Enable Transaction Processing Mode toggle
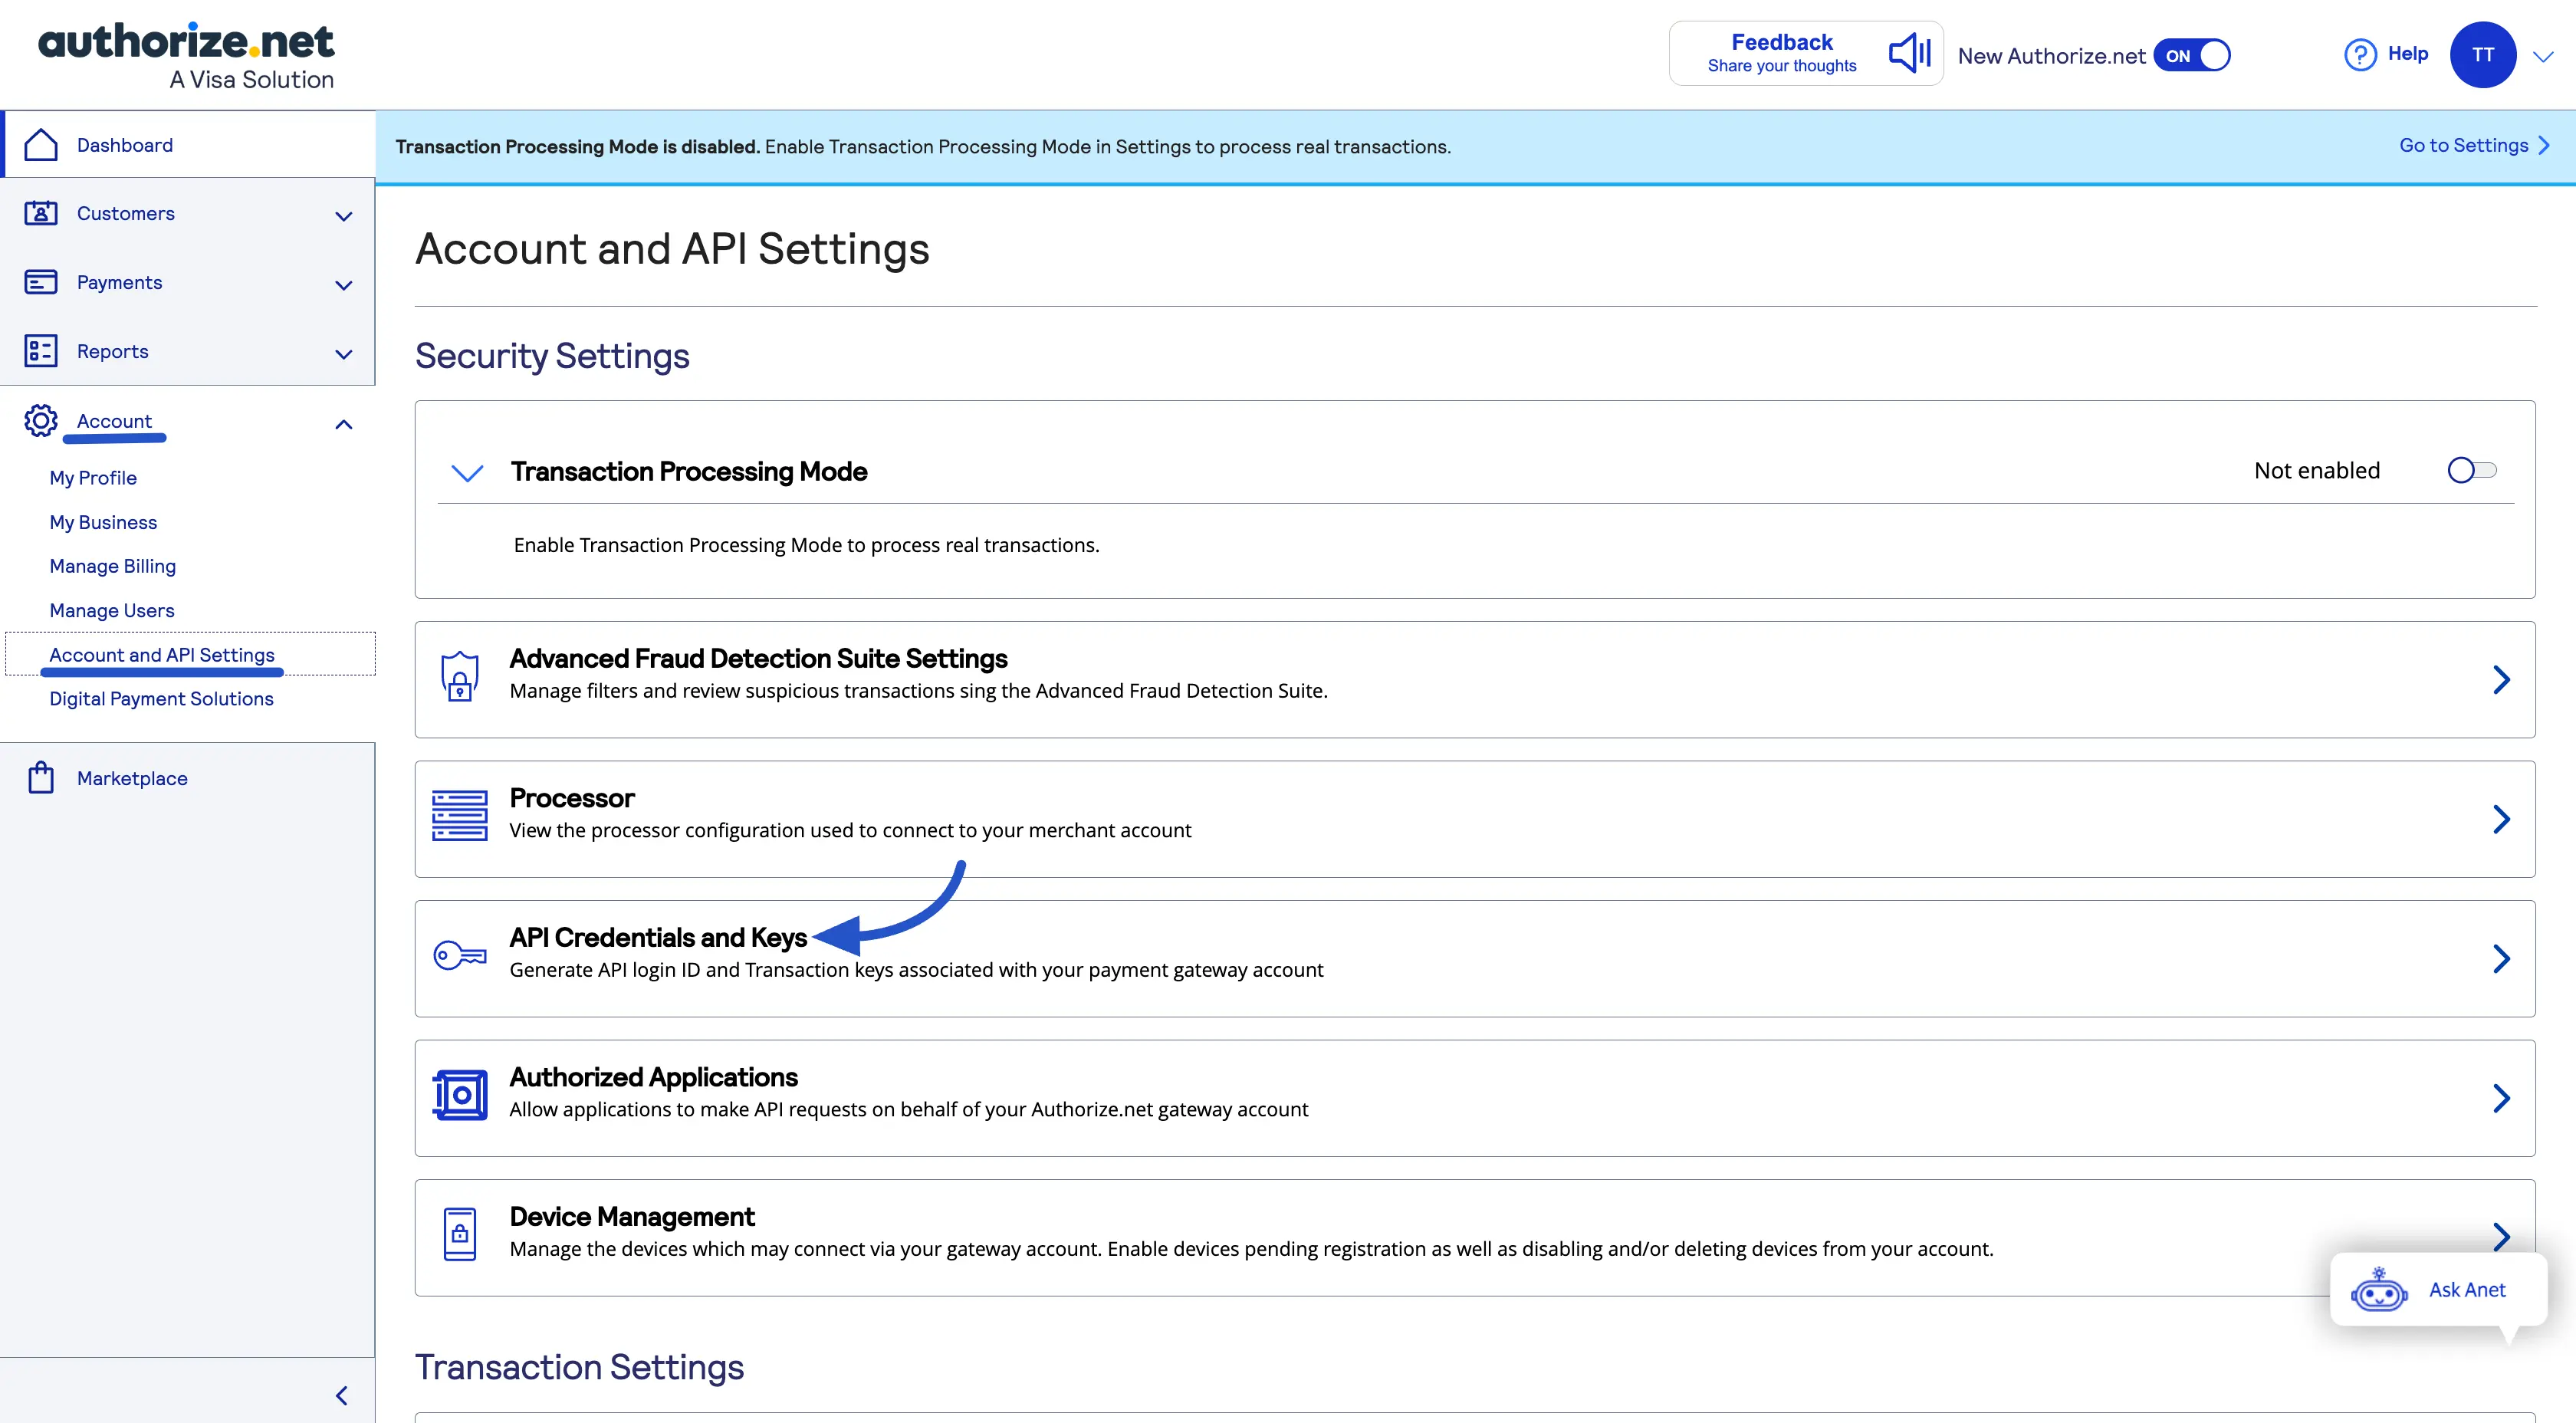 click(x=2471, y=469)
